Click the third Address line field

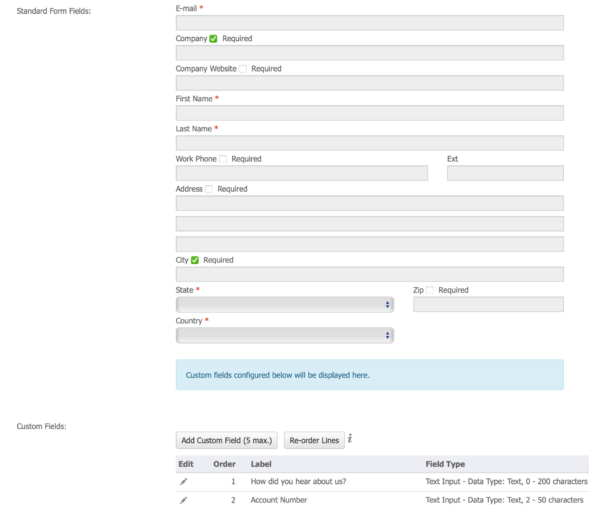(x=370, y=244)
